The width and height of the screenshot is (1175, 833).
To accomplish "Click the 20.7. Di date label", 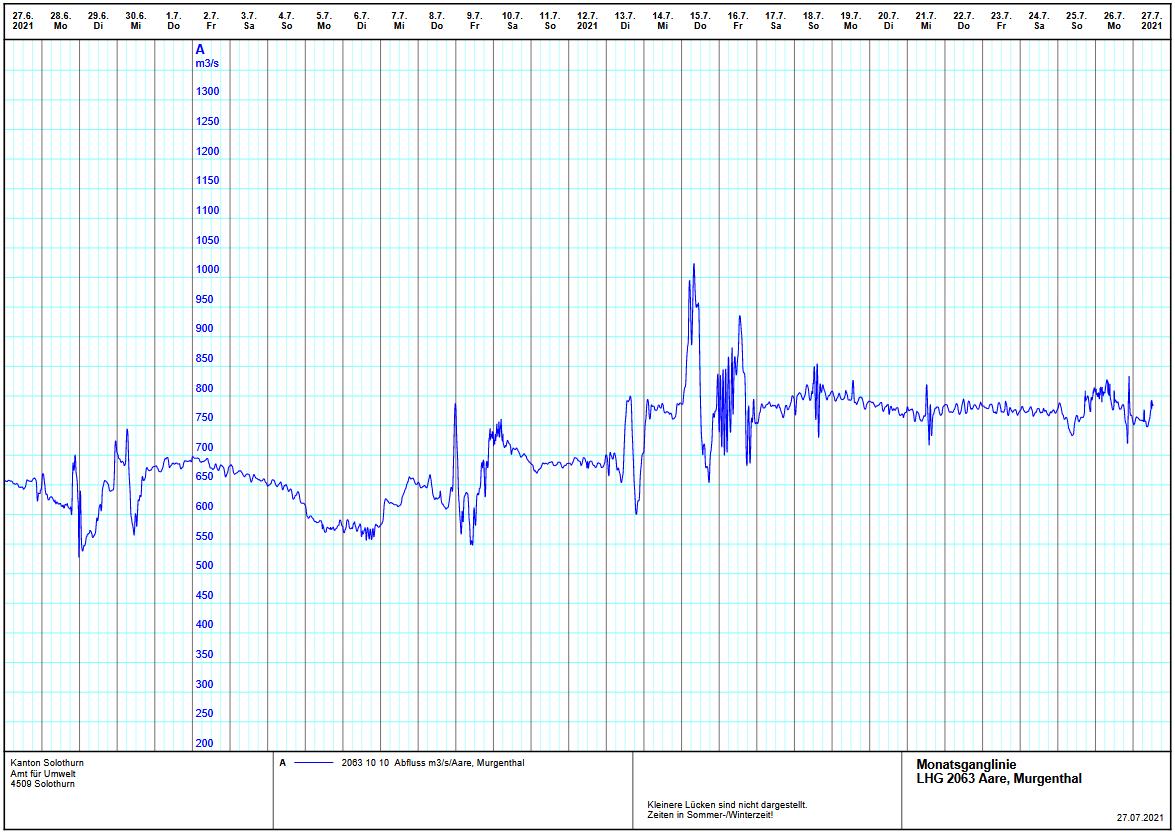I will coord(888,20).
